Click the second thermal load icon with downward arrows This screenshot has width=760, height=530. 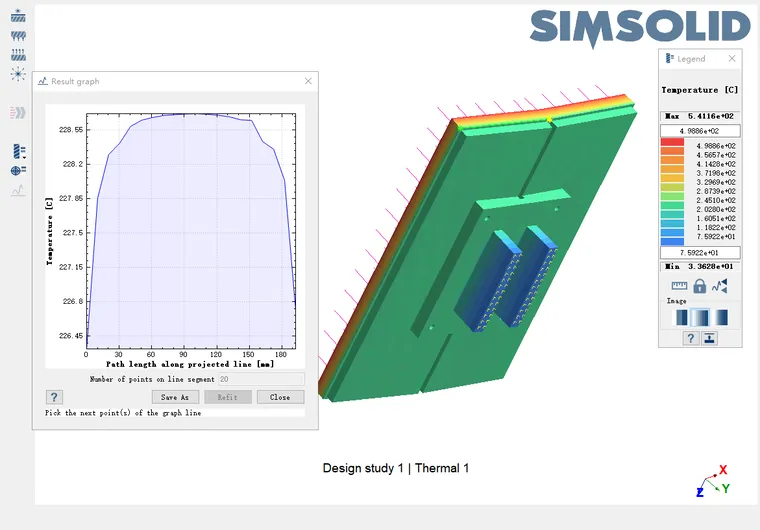tap(18, 35)
